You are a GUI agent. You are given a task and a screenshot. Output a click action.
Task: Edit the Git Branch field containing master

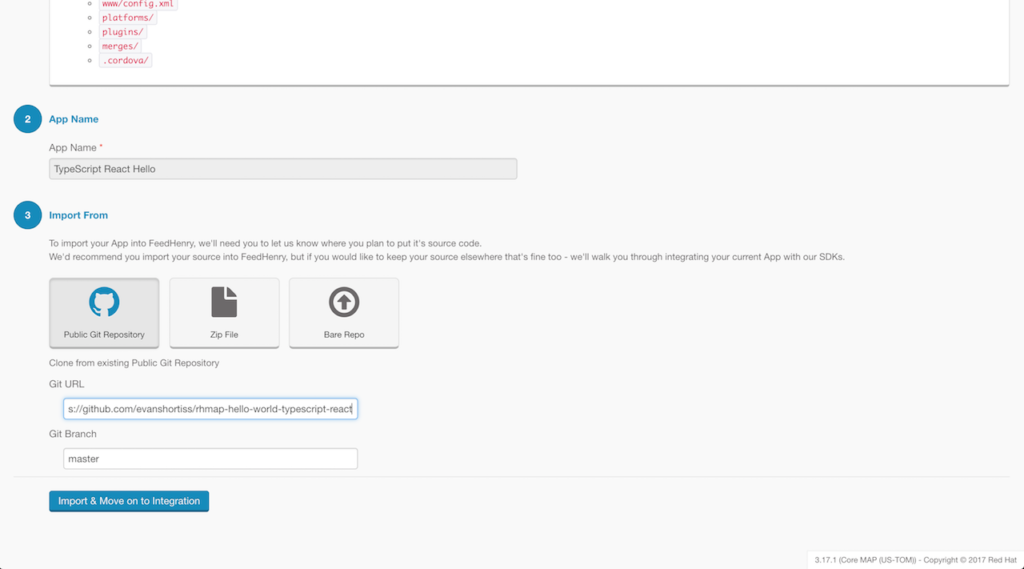210,459
